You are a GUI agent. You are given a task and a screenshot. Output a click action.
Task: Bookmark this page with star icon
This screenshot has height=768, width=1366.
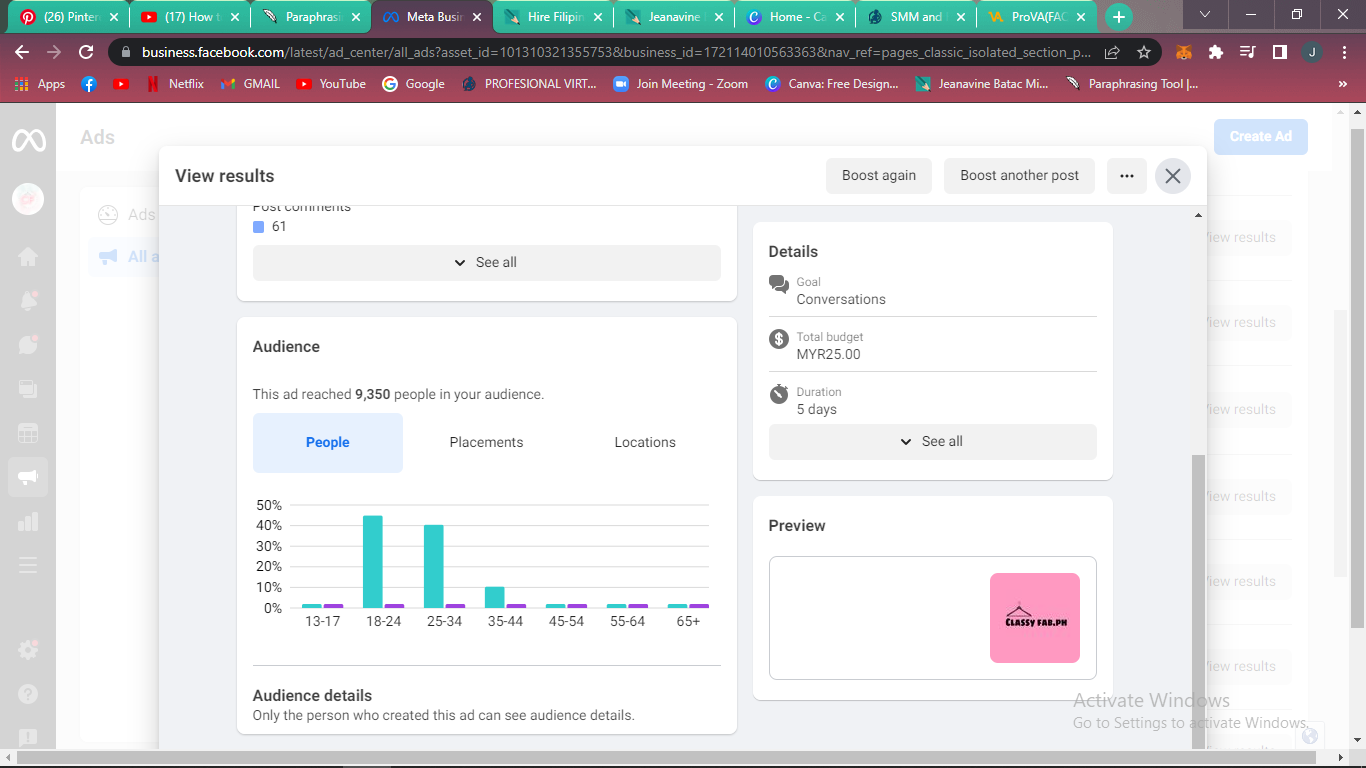[1144, 52]
